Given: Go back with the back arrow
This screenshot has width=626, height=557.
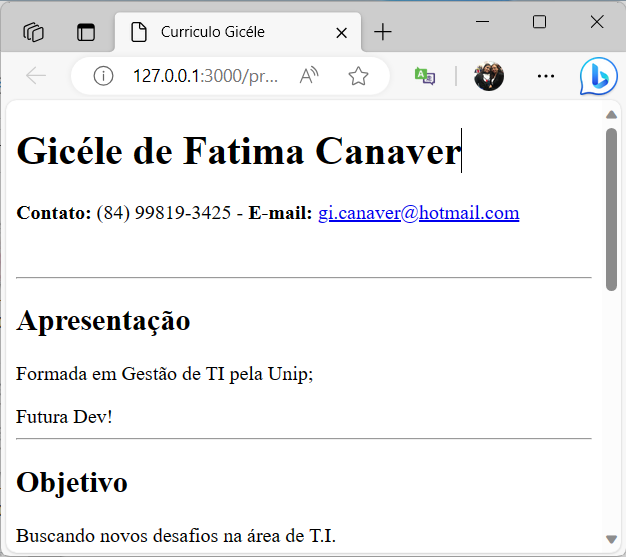Looking at the screenshot, I should click(36, 76).
